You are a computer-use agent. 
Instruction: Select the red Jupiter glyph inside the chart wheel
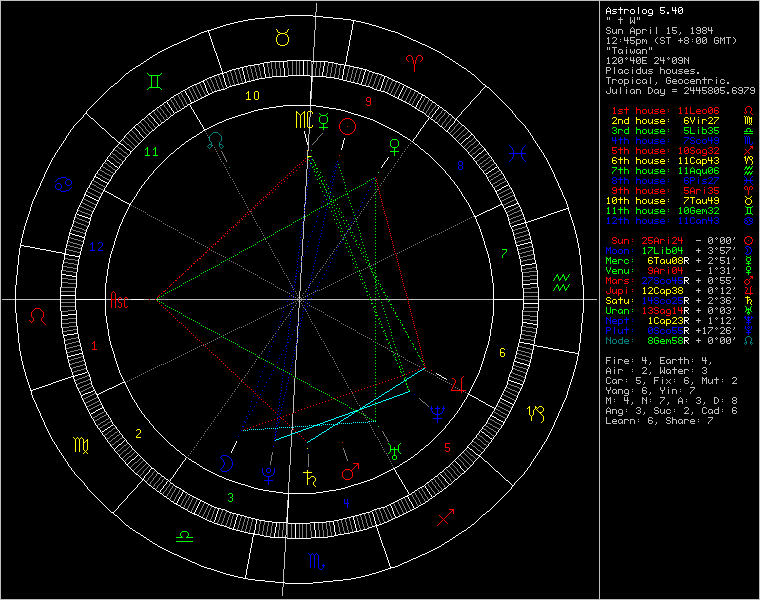458,384
